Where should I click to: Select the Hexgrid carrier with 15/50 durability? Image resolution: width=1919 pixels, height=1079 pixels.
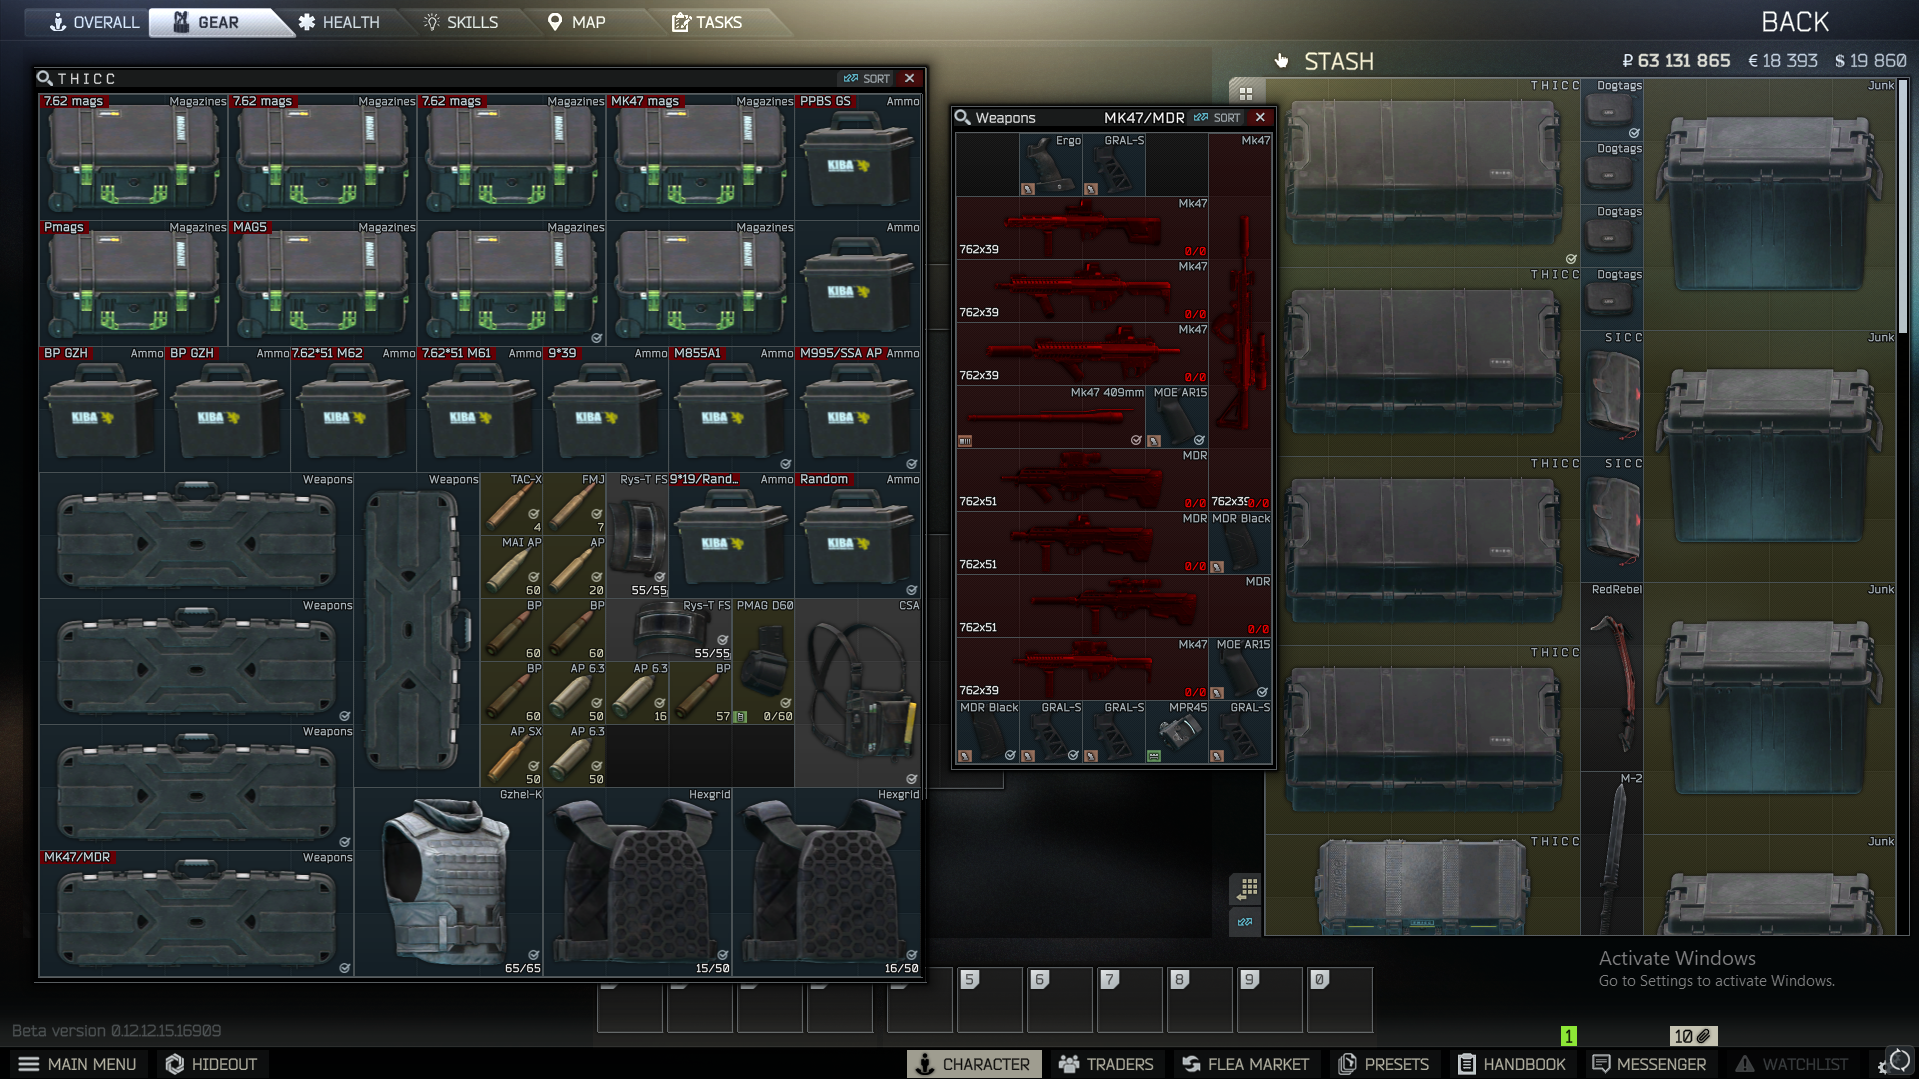[638, 882]
